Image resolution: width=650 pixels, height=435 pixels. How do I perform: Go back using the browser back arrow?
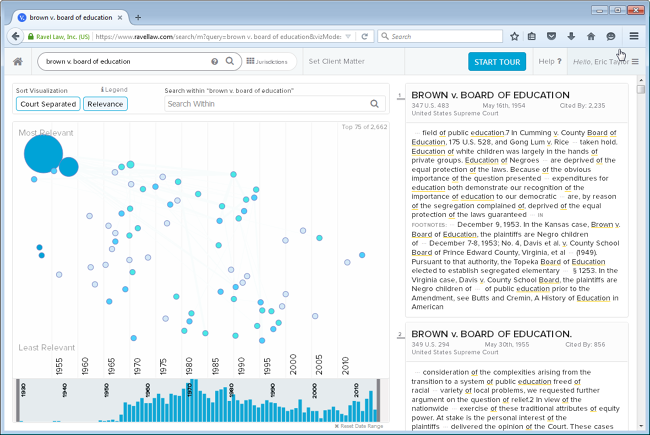[15, 36]
